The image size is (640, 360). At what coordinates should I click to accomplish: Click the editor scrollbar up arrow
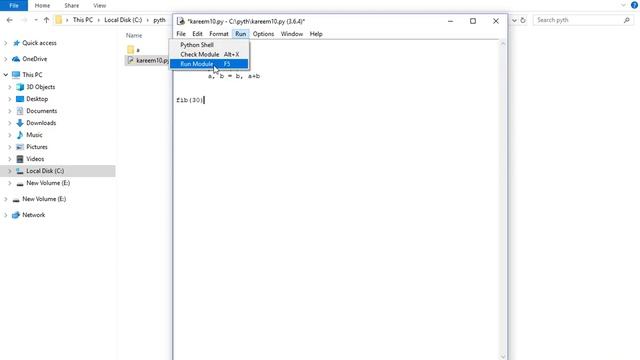tap(503, 44)
